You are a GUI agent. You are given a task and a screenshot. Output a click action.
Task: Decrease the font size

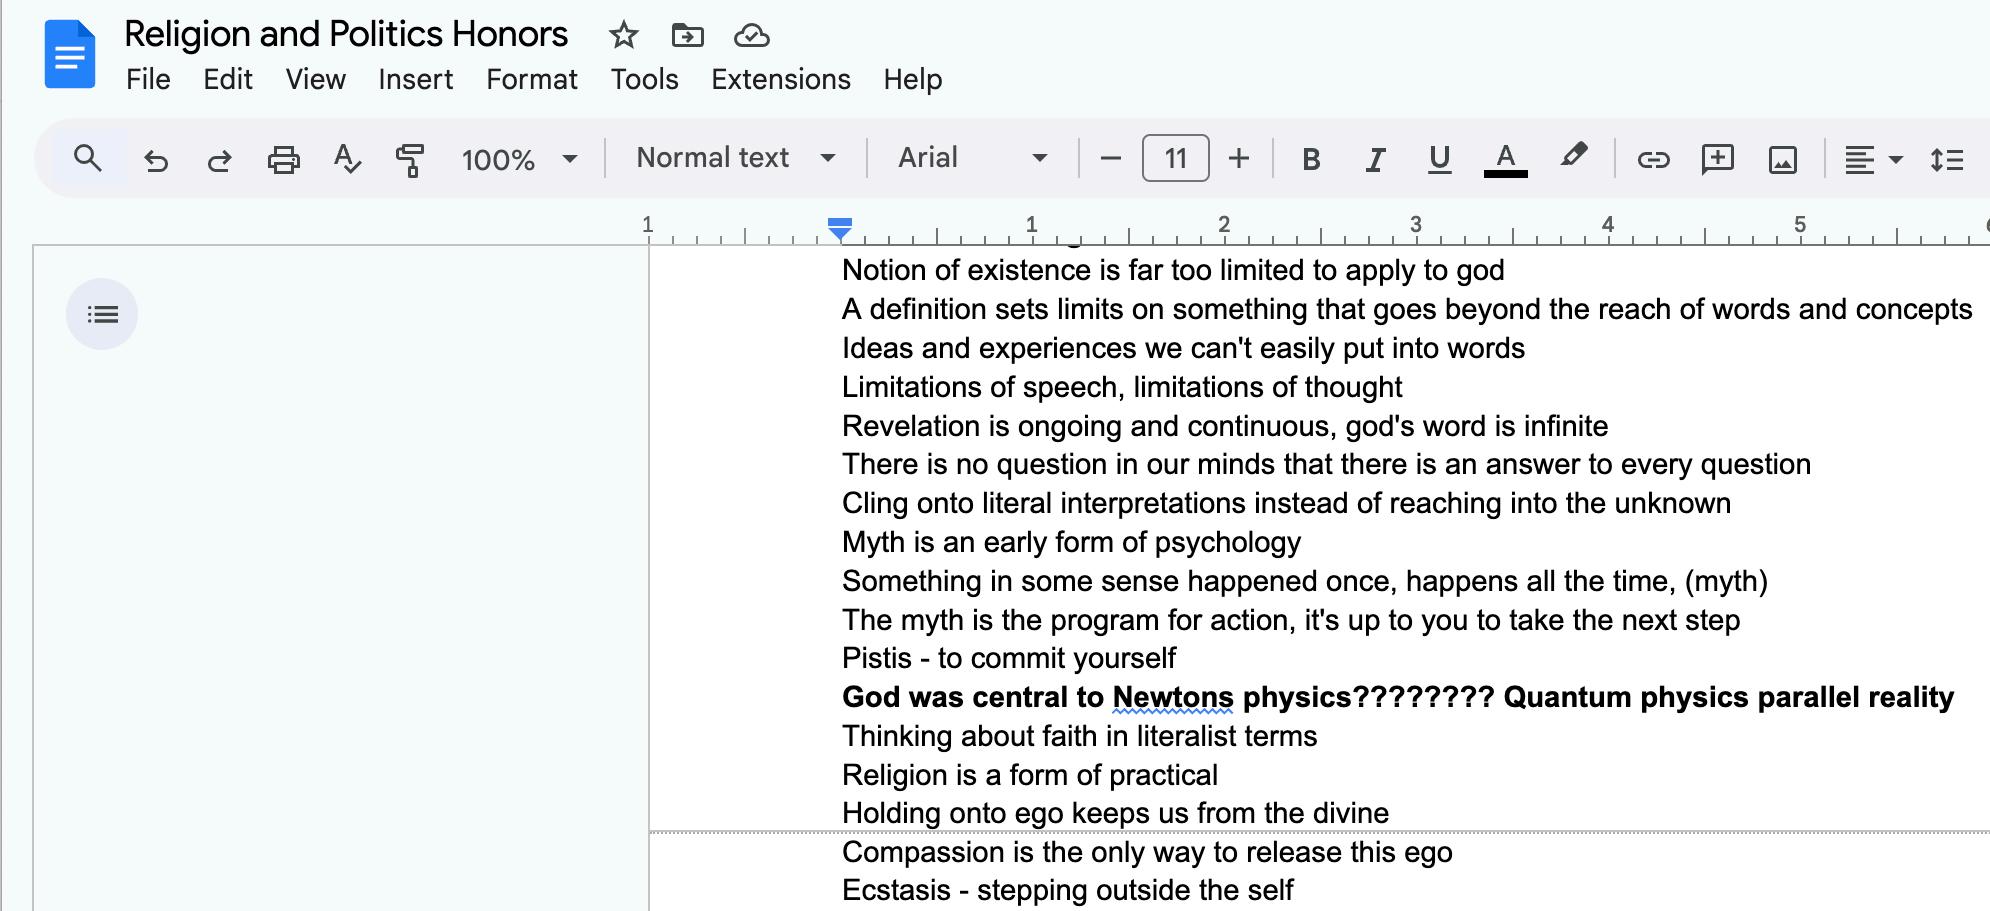(1110, 158)
